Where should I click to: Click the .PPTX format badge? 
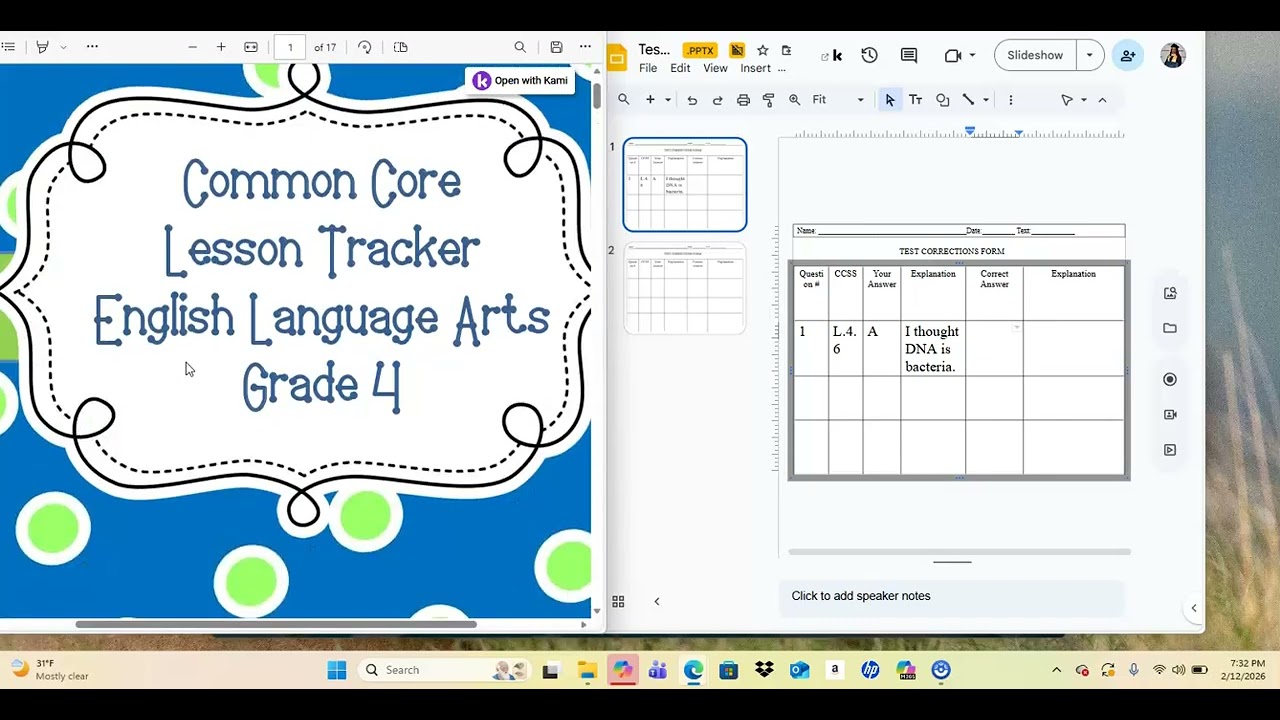click(x=700, y=50)
